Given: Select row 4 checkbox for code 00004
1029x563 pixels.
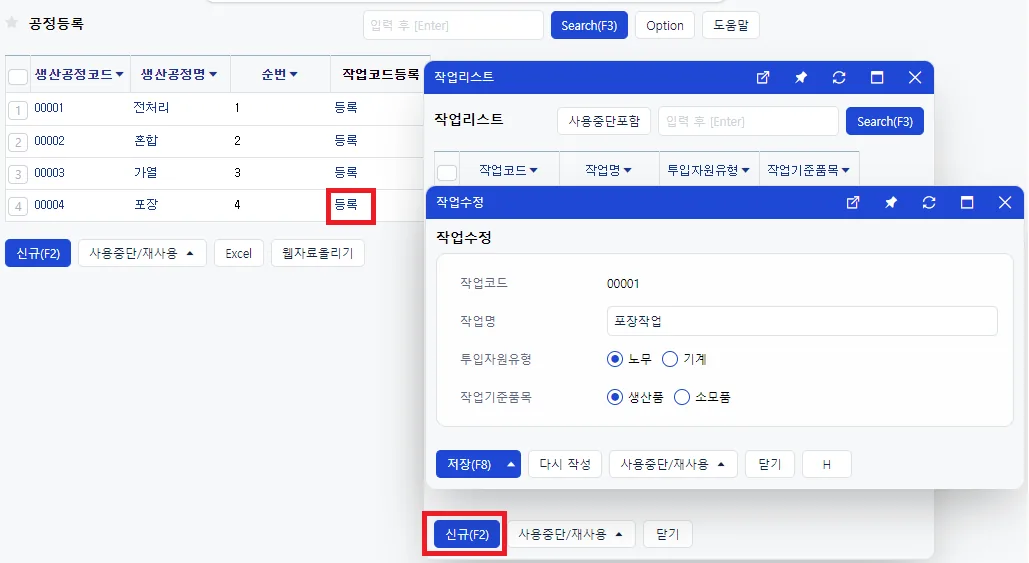Looking at the screenshot, I should pos(18,206).
